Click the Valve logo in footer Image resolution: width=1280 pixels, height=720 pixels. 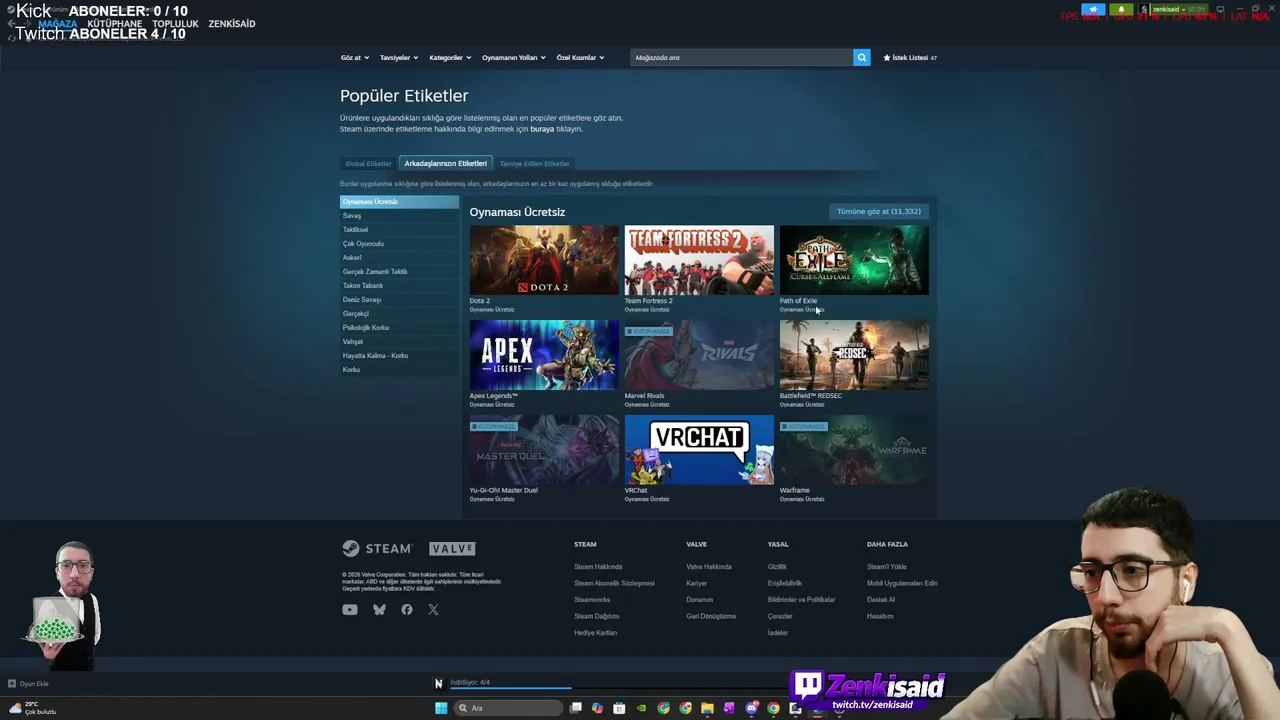452,548
